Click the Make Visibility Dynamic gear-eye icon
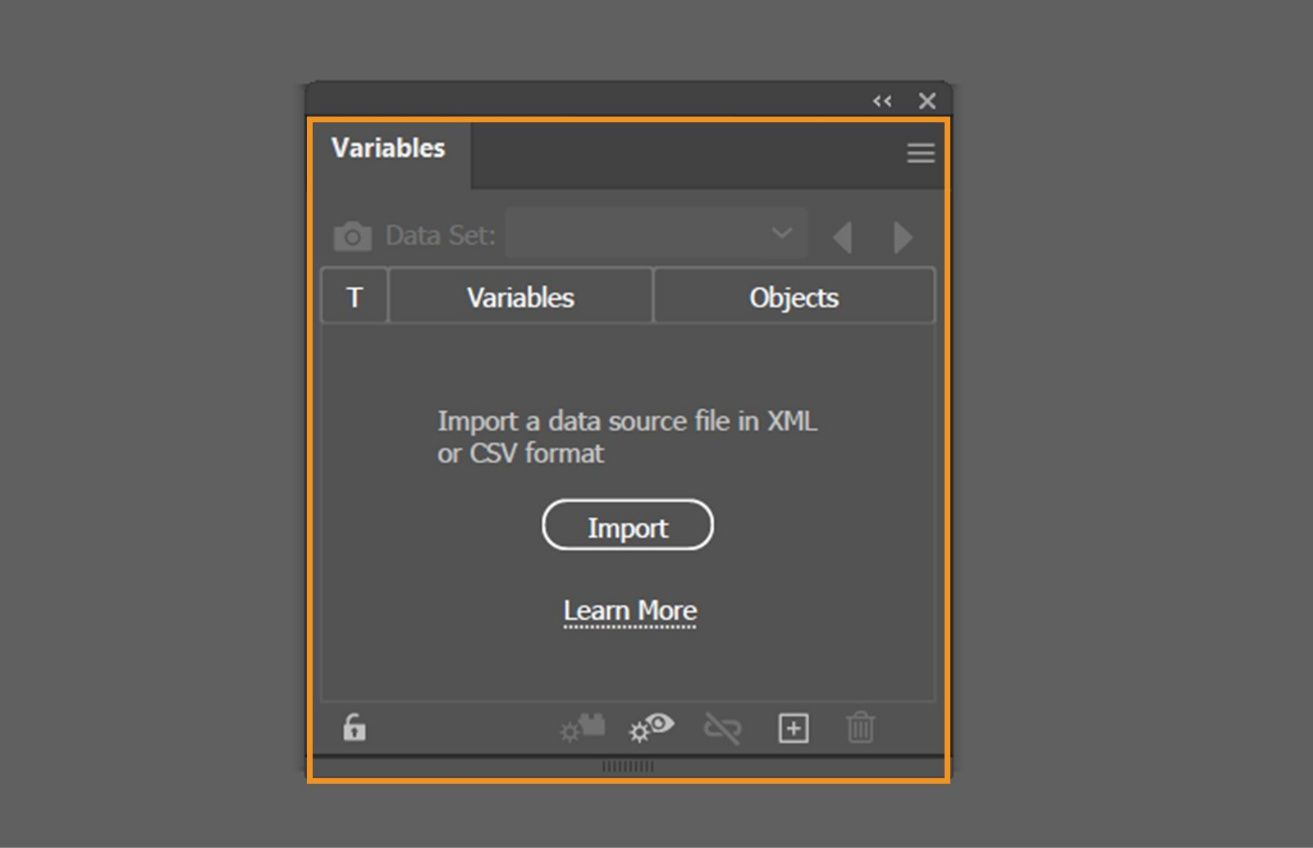1313x848 pixels. (x=650, y=727)
